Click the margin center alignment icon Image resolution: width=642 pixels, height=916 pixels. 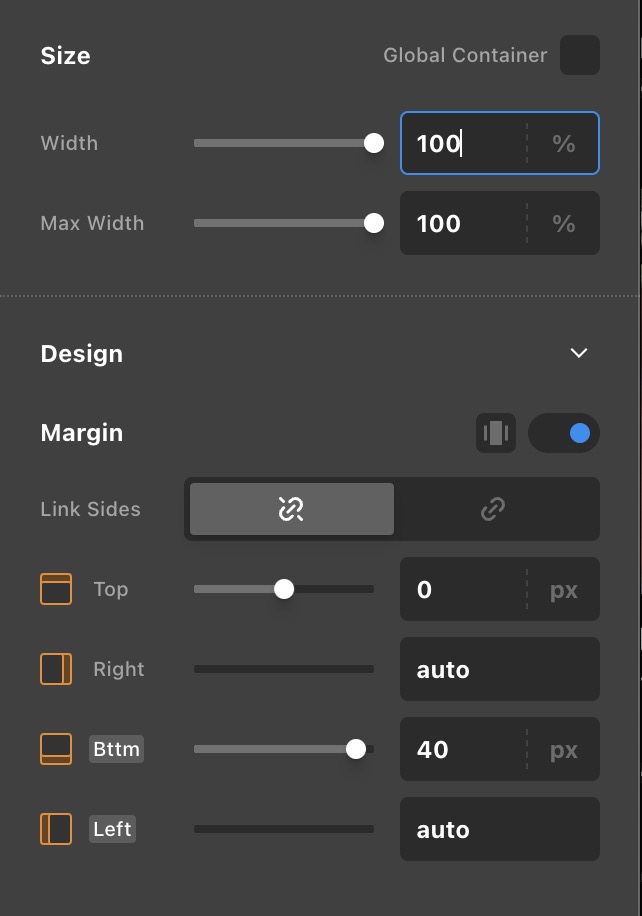click(x=496, y=433)
